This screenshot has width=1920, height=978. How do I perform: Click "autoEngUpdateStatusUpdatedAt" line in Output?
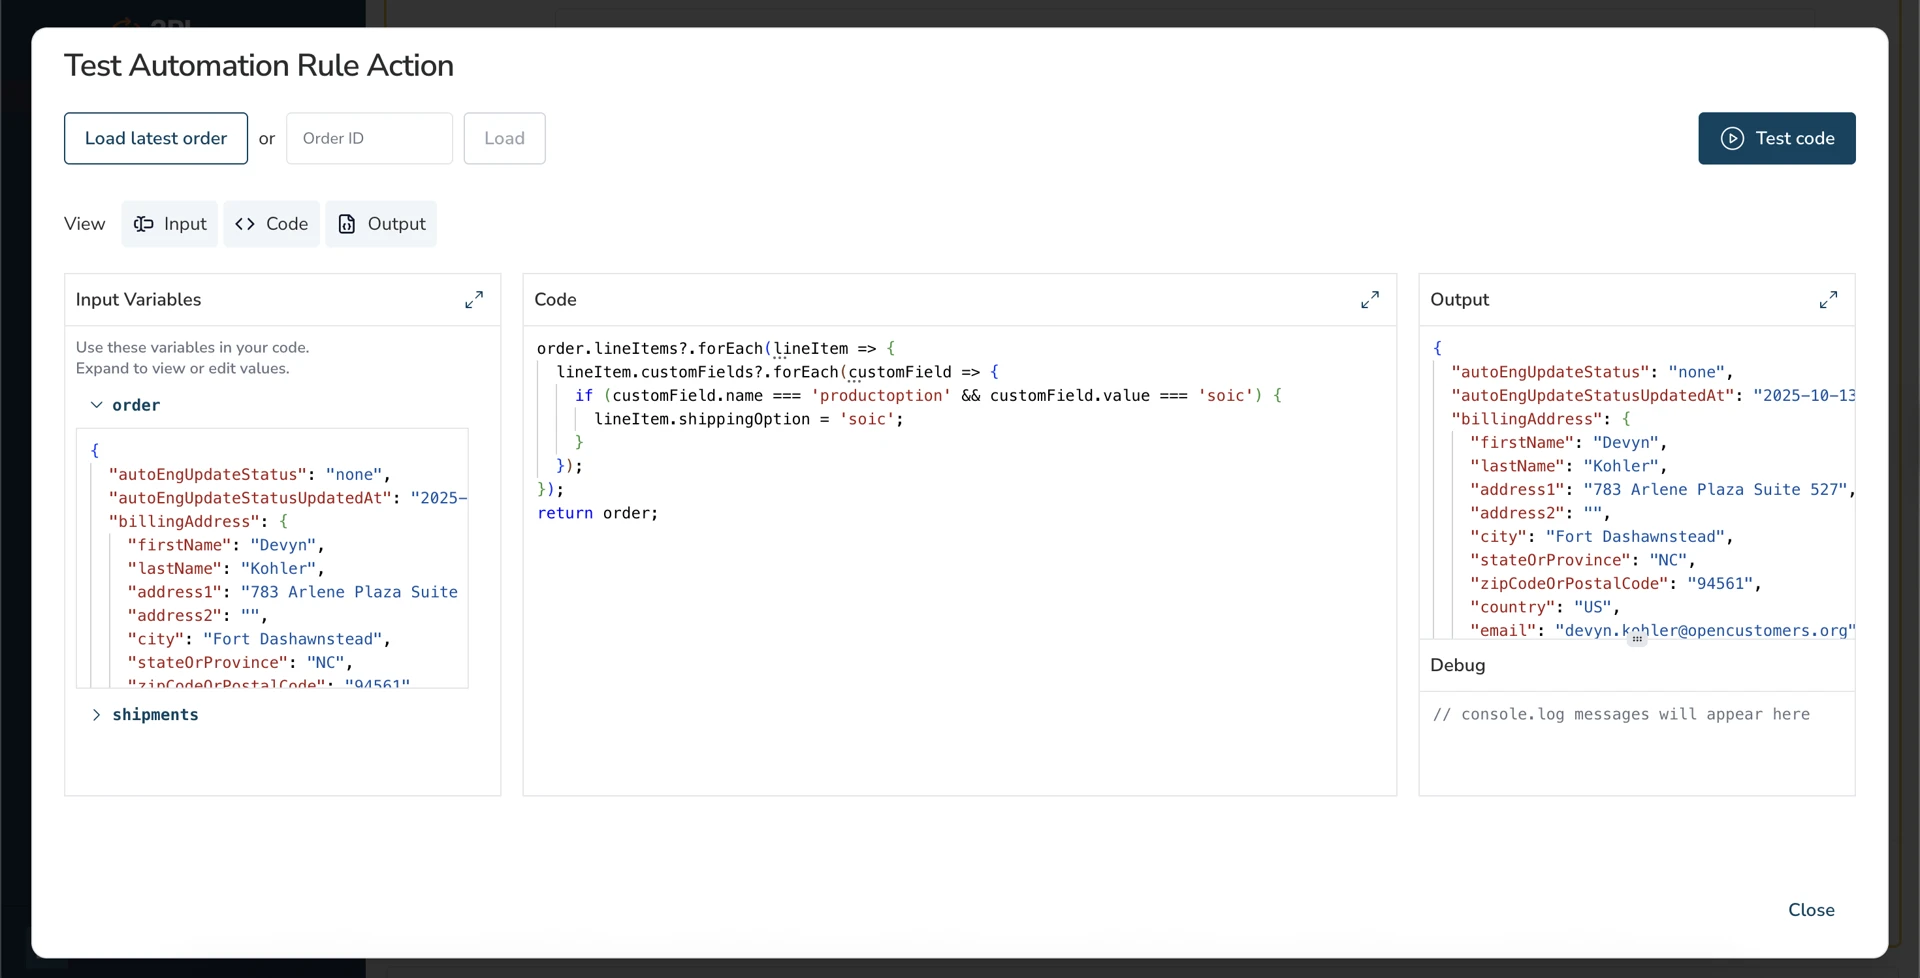(x=1653, y=395)
